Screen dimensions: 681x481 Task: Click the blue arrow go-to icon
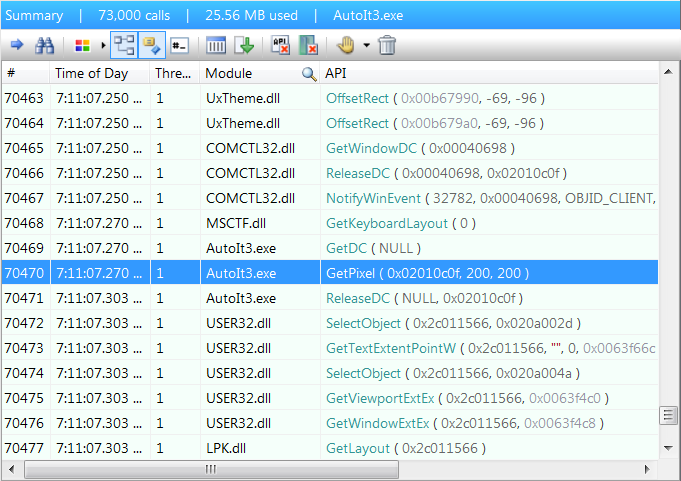click(x=17, y=45)
